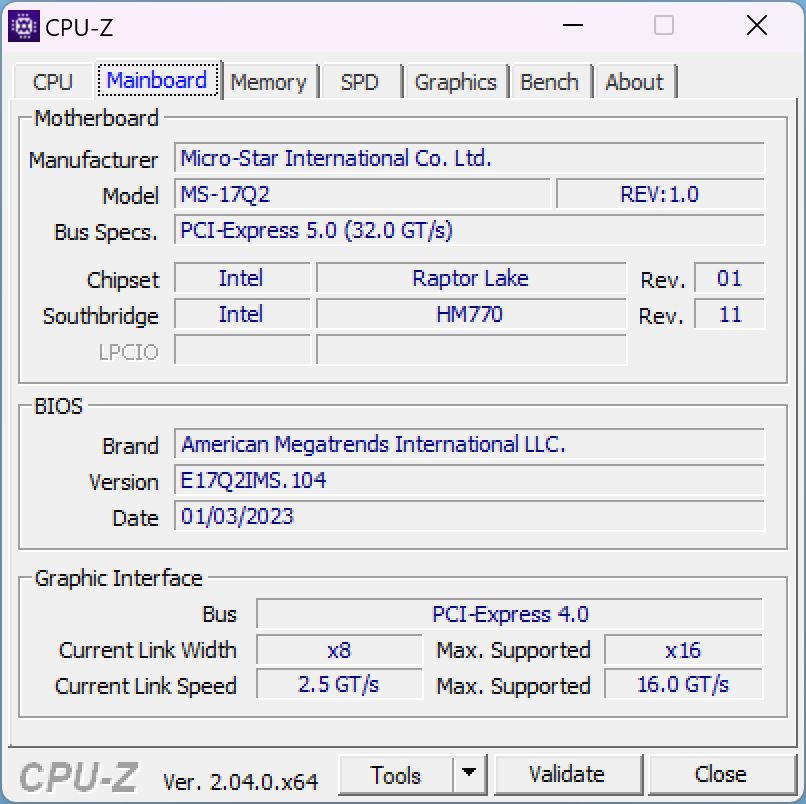Screen dimensions: 806x804
Task: Click the Southbridge vendor Intel field
Action: [x=242, y=314]
